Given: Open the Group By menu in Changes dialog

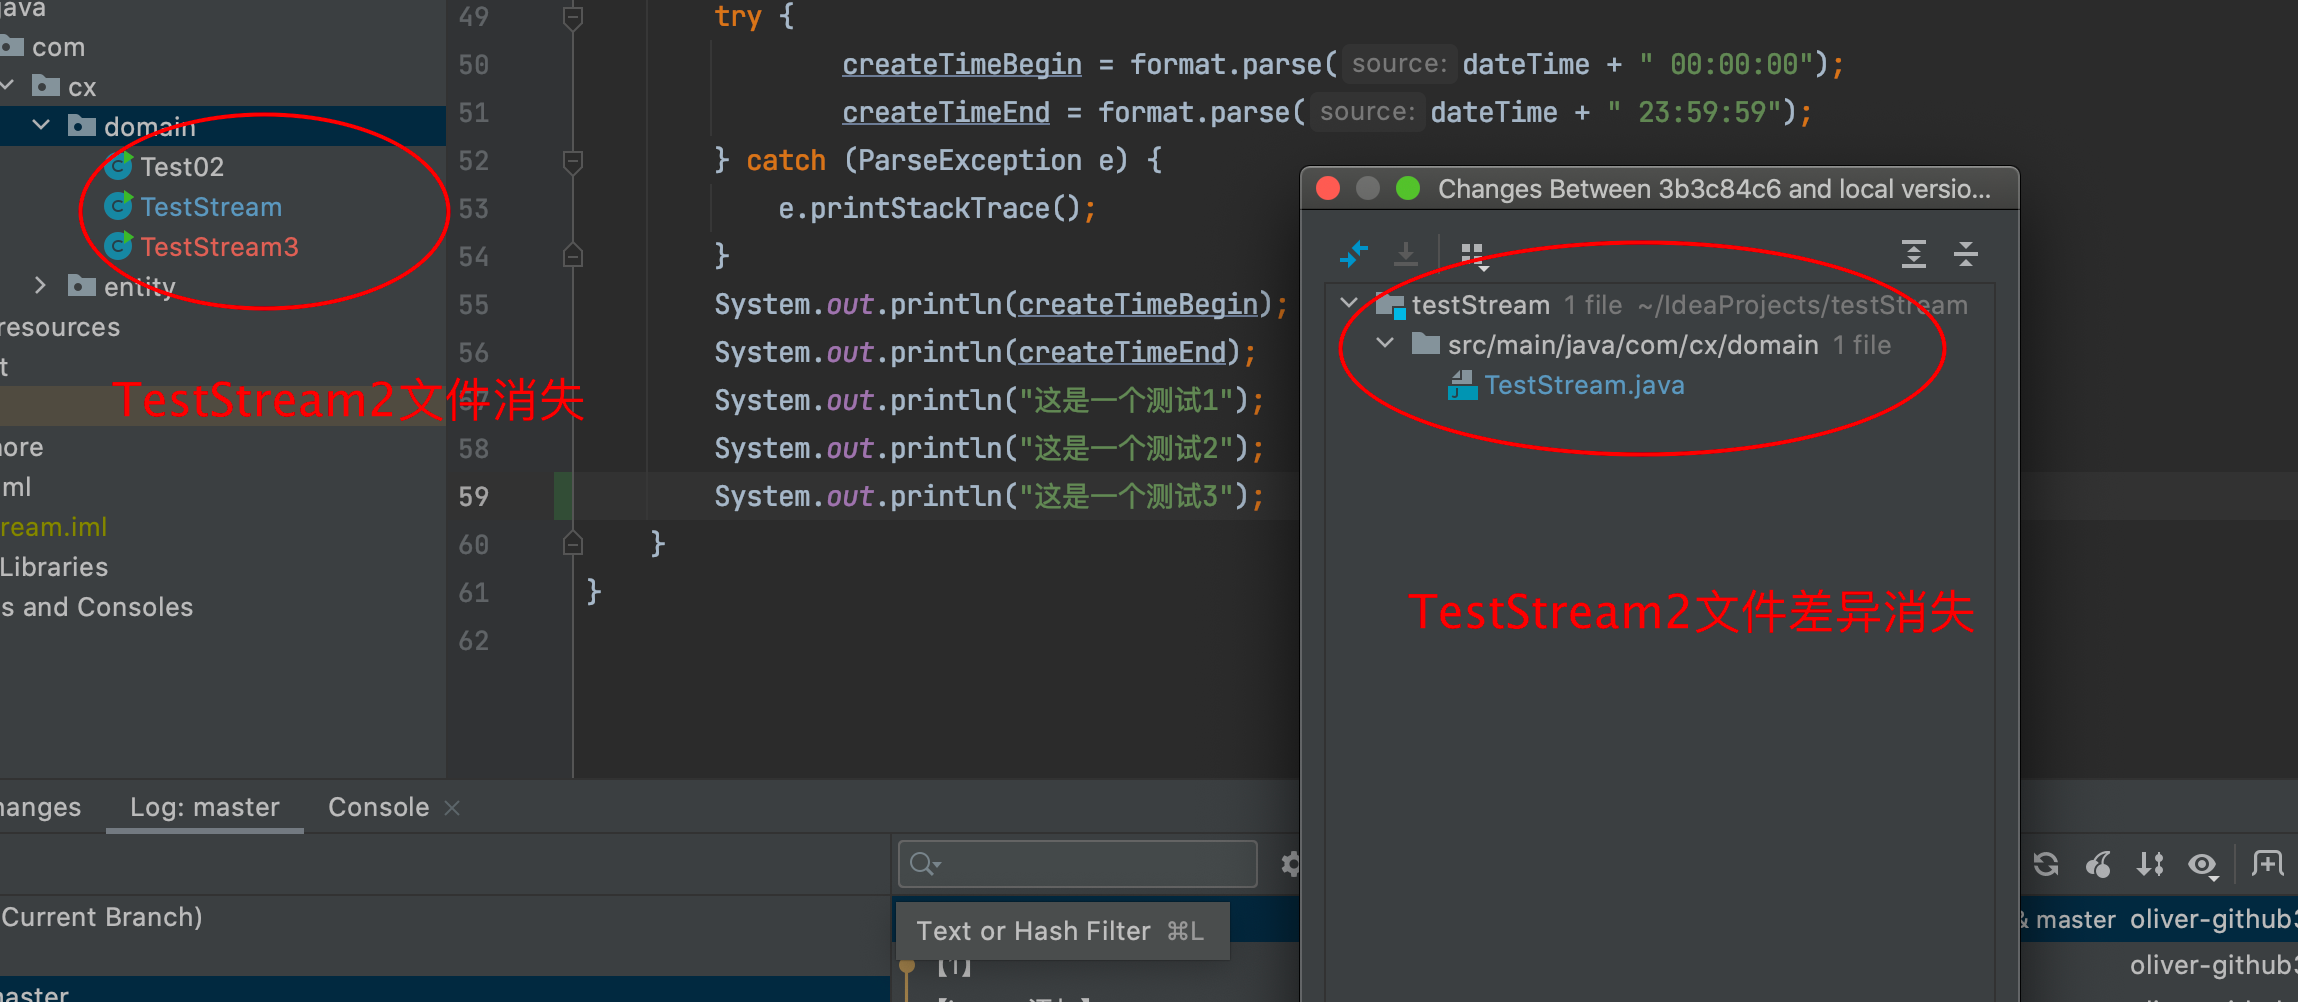Looking at the screenshot, I should click(x=1473, y=256).
